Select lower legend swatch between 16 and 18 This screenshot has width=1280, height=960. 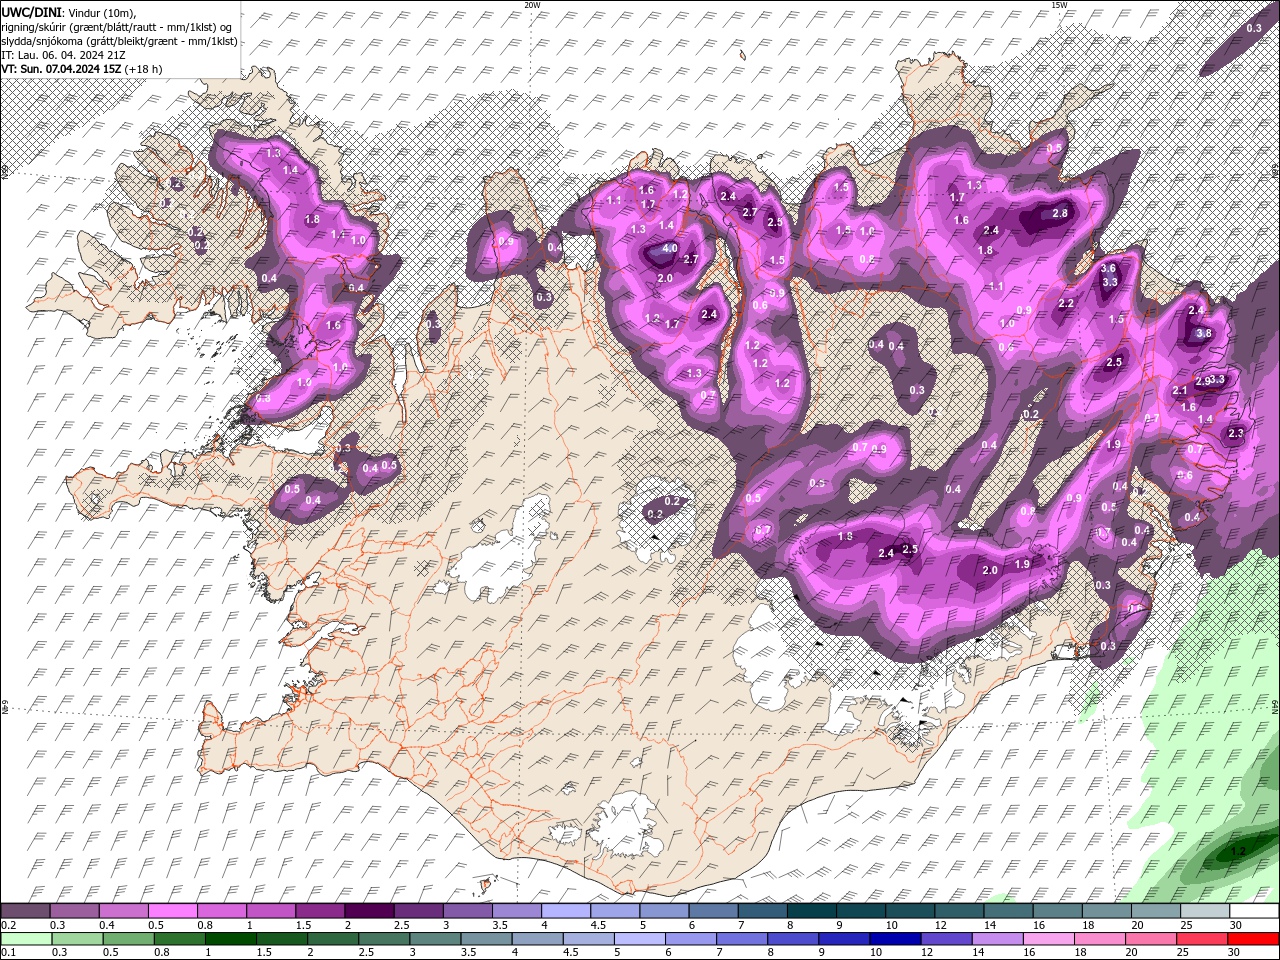click(1050, 938)
